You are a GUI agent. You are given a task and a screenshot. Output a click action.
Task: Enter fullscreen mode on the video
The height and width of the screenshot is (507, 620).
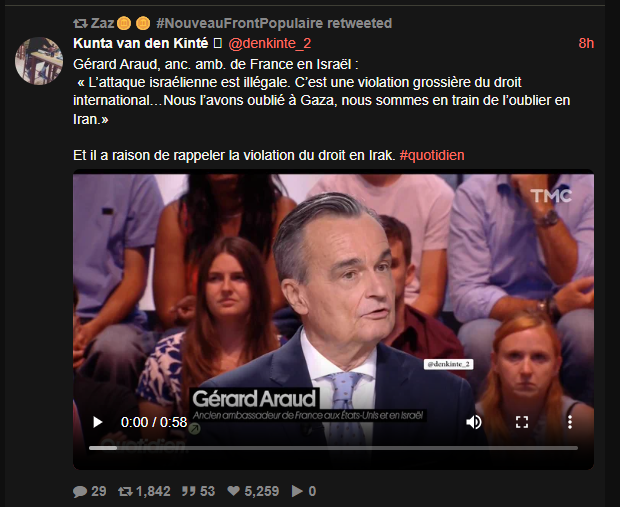(x=522, y=422)
